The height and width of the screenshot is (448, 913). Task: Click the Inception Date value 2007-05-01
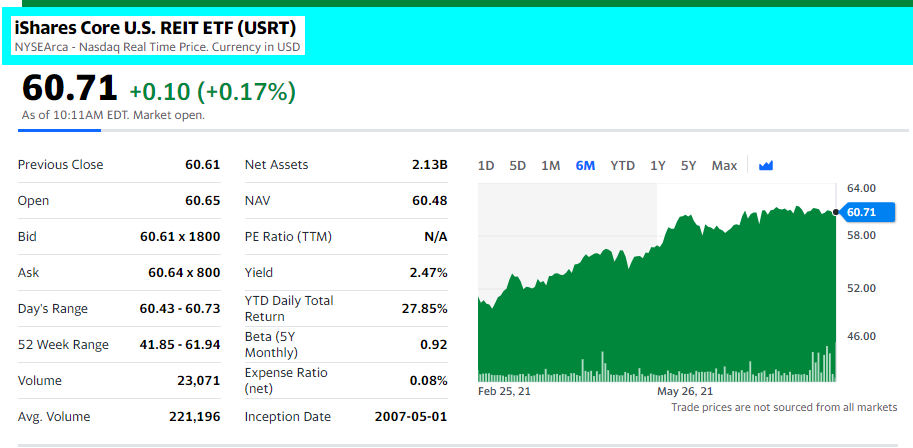point(411,417)
